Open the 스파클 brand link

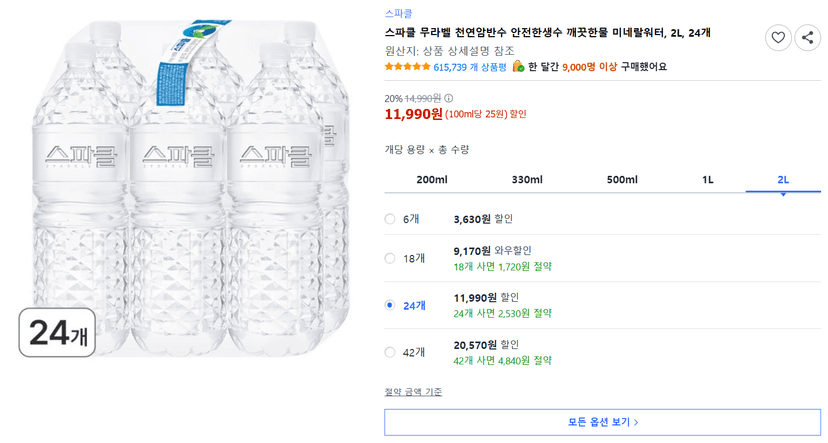click(398, 14)
